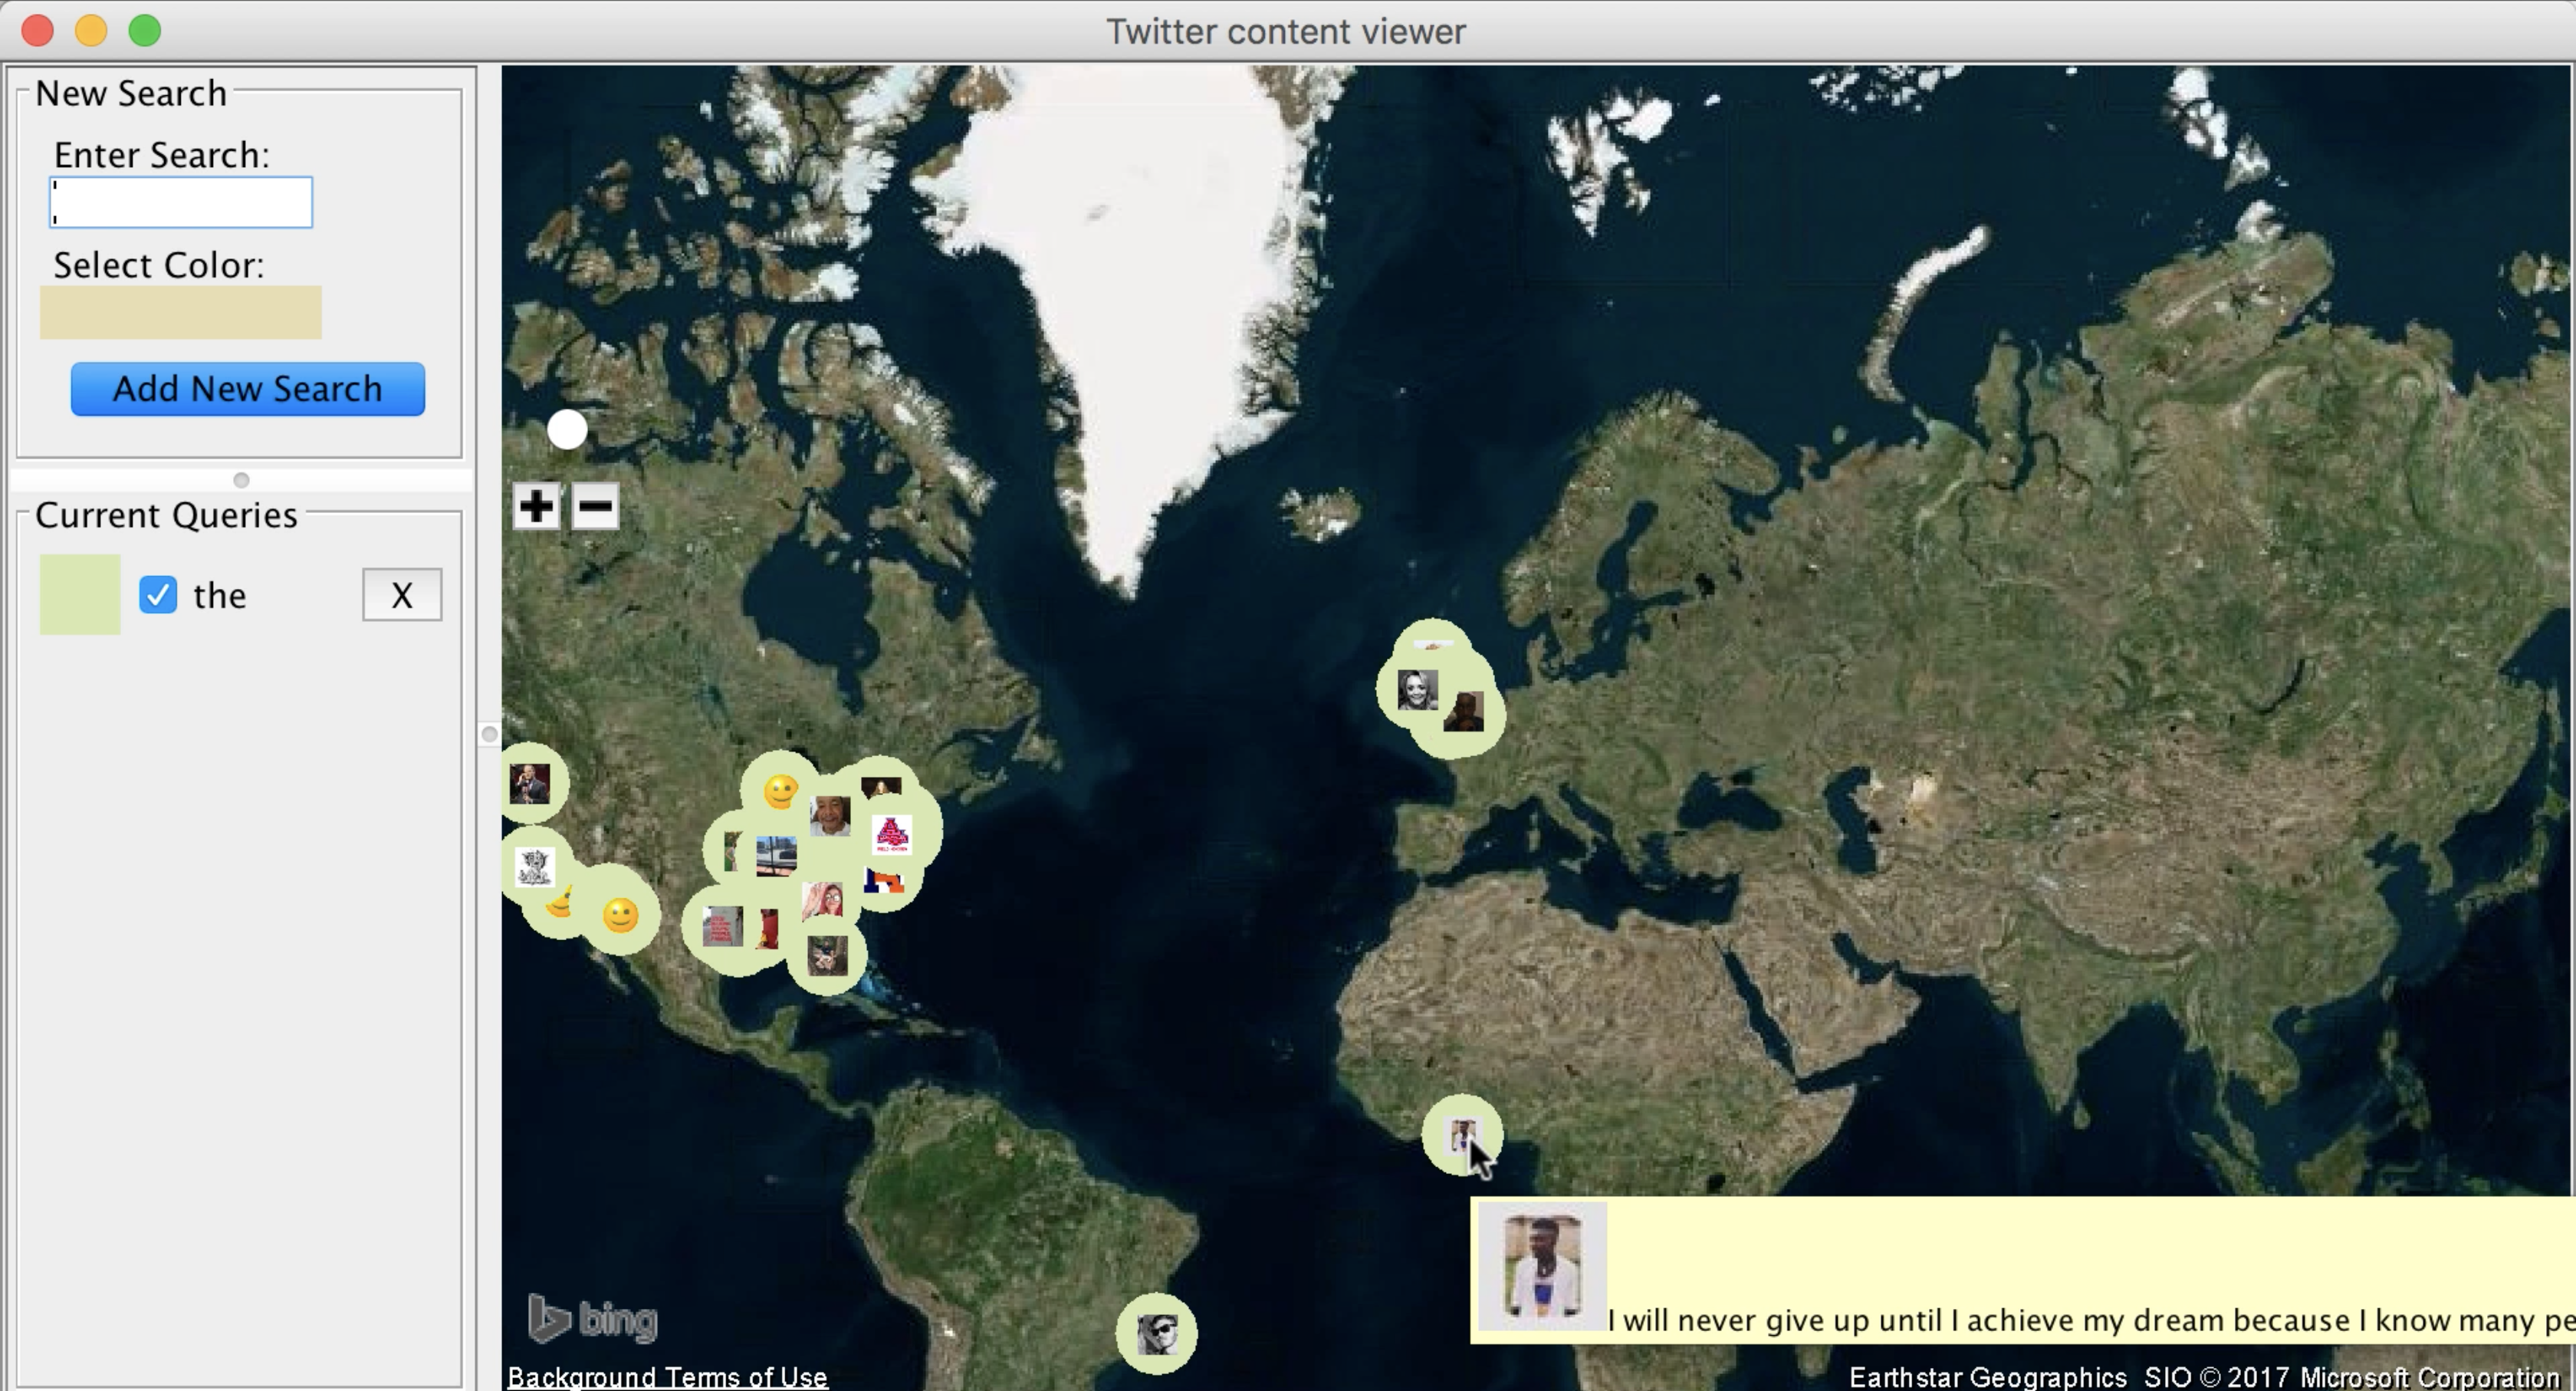This screenshot has height=1391, width=2576.
Task: Click the white circle marker in northern Canada
Action: (567, 430)
